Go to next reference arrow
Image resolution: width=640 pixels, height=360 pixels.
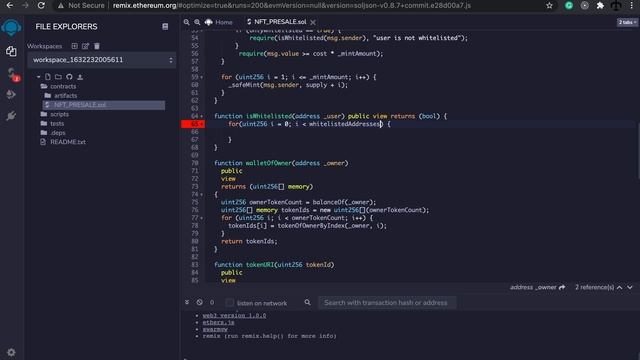630,287
